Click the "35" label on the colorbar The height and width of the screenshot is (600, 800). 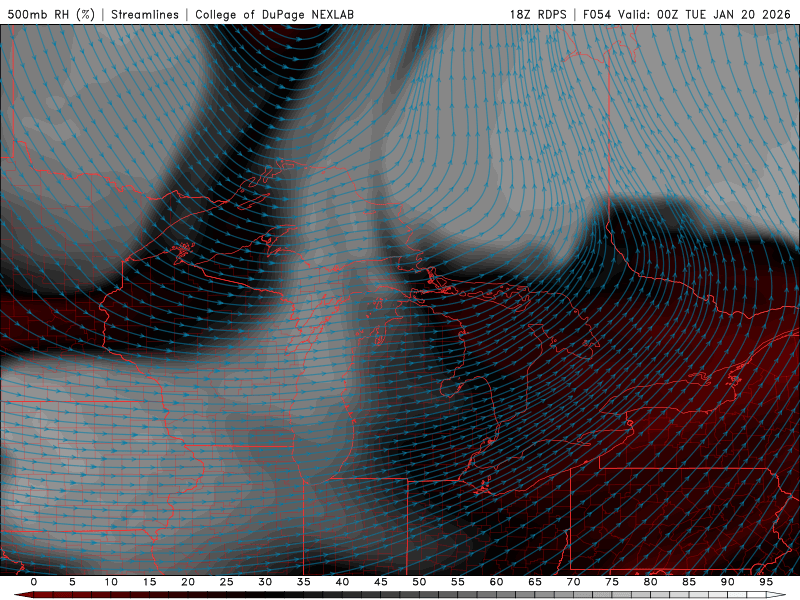pyautogui.click(x=304, y=582)
